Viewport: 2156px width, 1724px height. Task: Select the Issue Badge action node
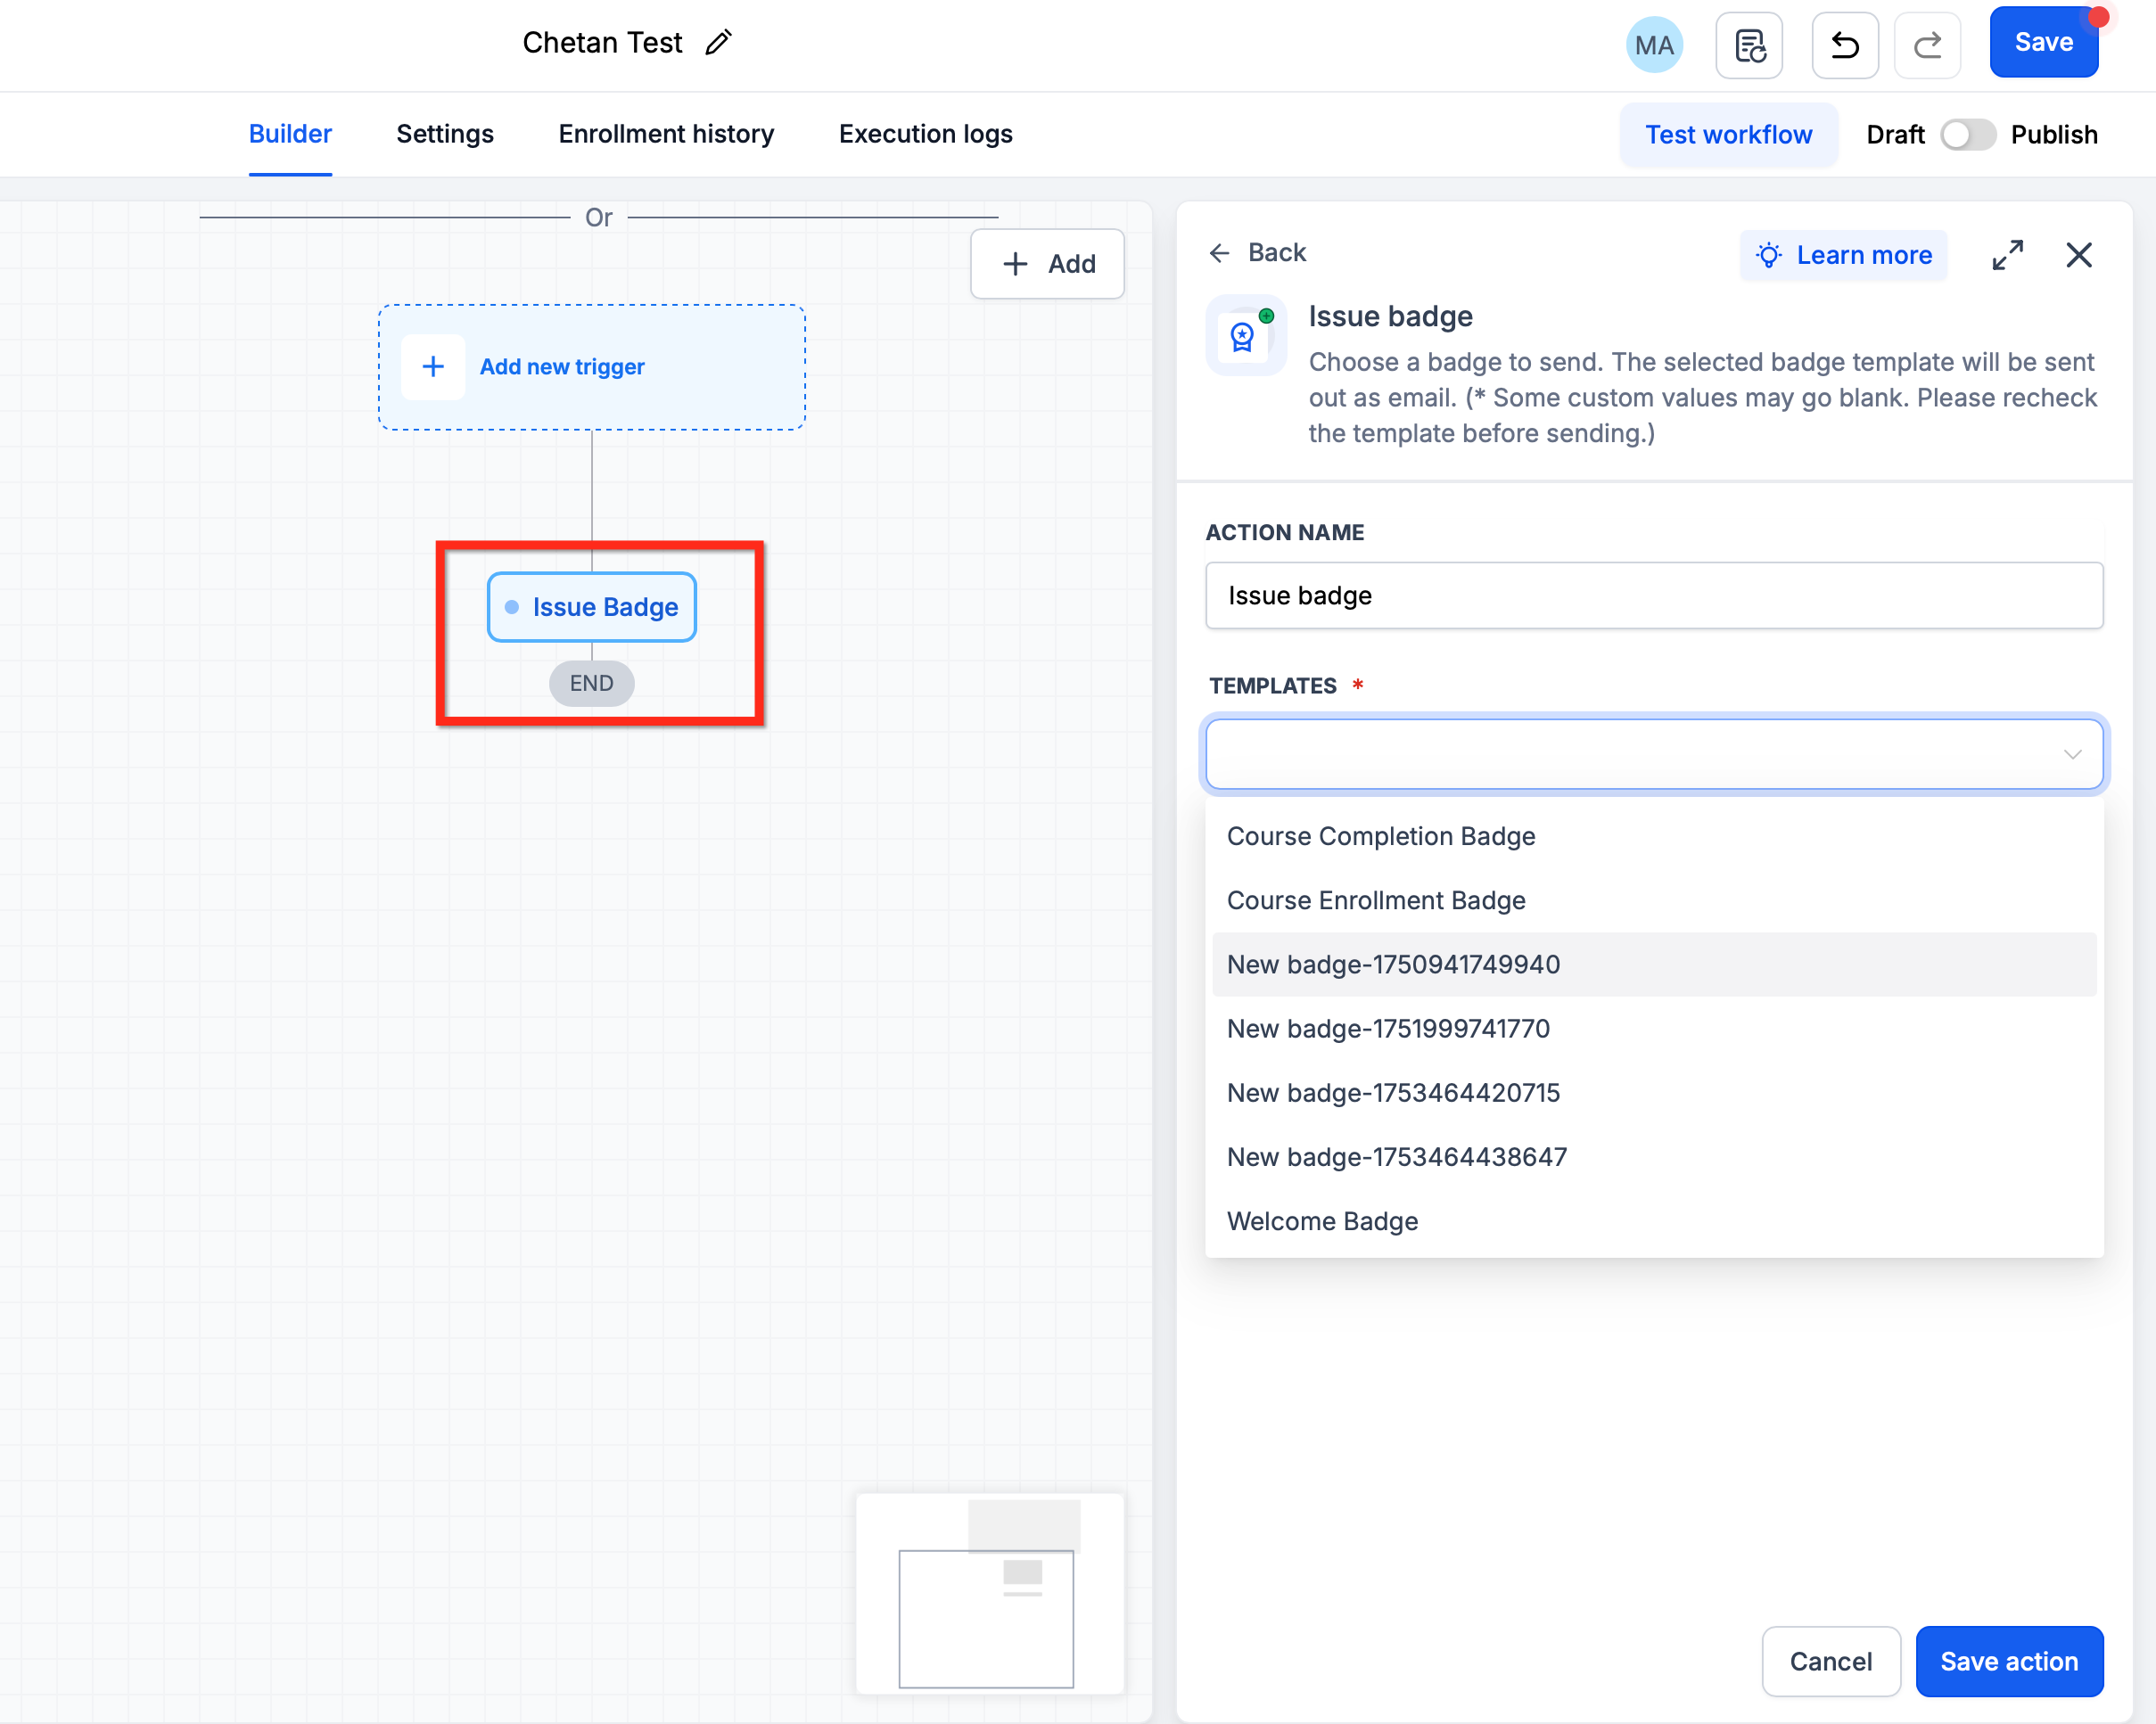click(x=592, y=607)
